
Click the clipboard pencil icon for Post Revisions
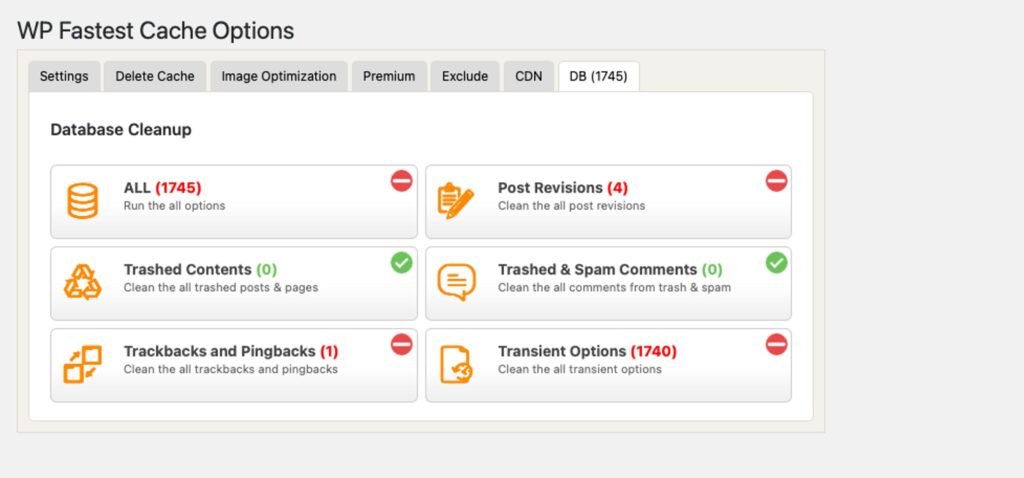click(x=456, y=201)
